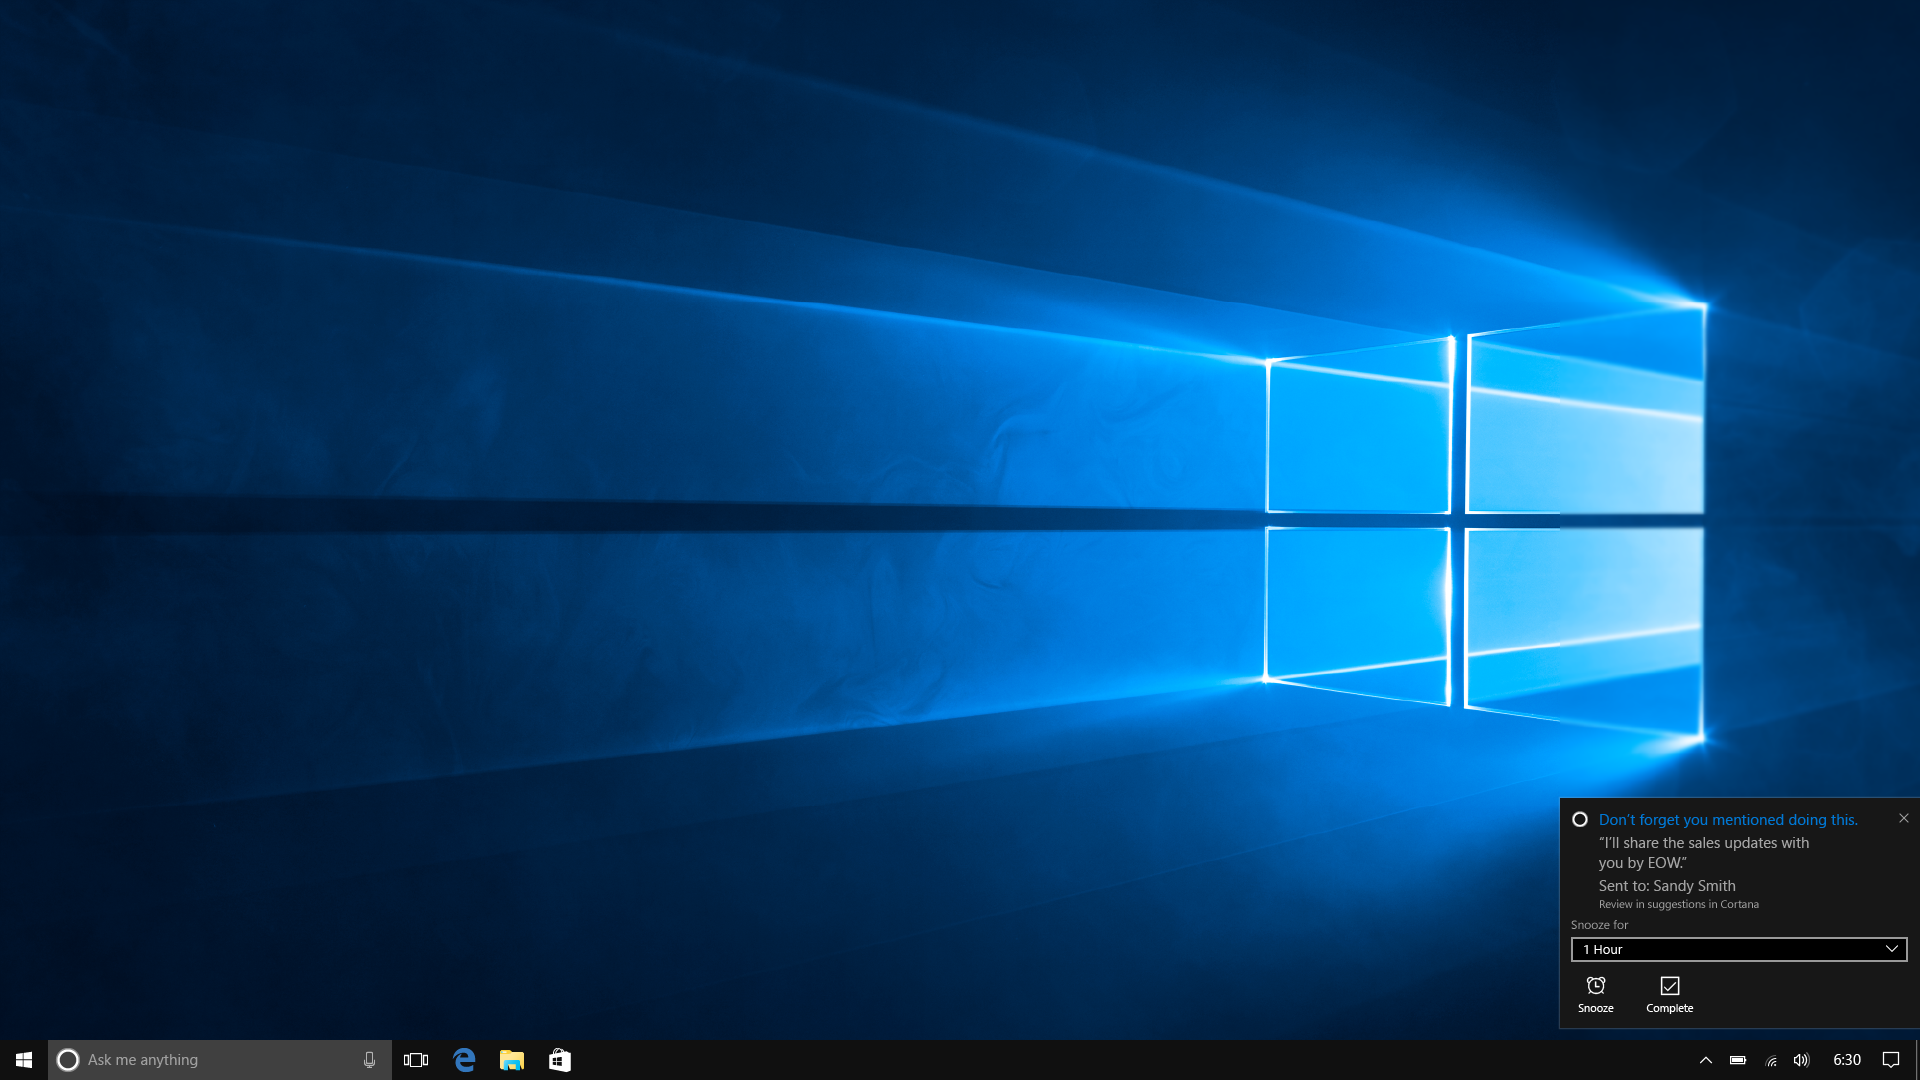
Task: Open the Windows Store from the taskbar
Action: click(560, 1060)
